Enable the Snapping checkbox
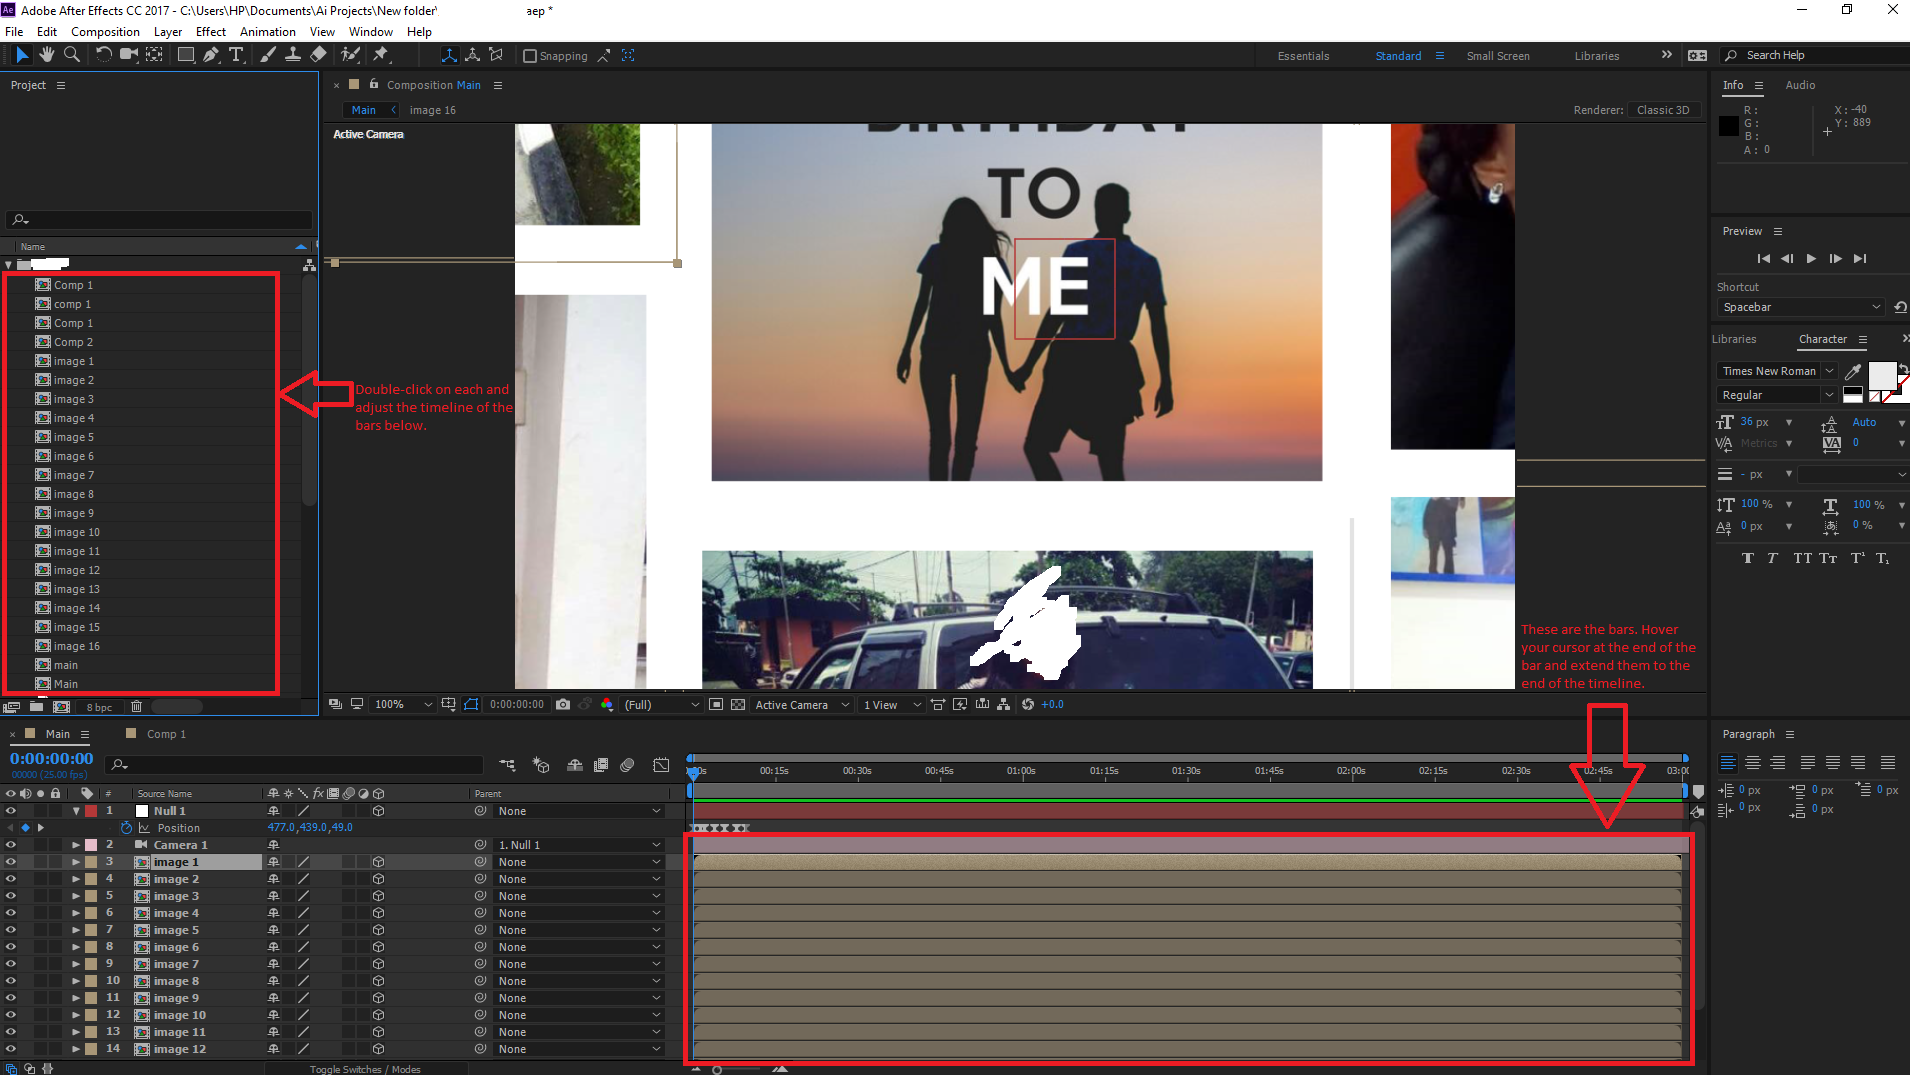The height and width of the screenshot is (1075, 1910). click(x=530, y=56)
